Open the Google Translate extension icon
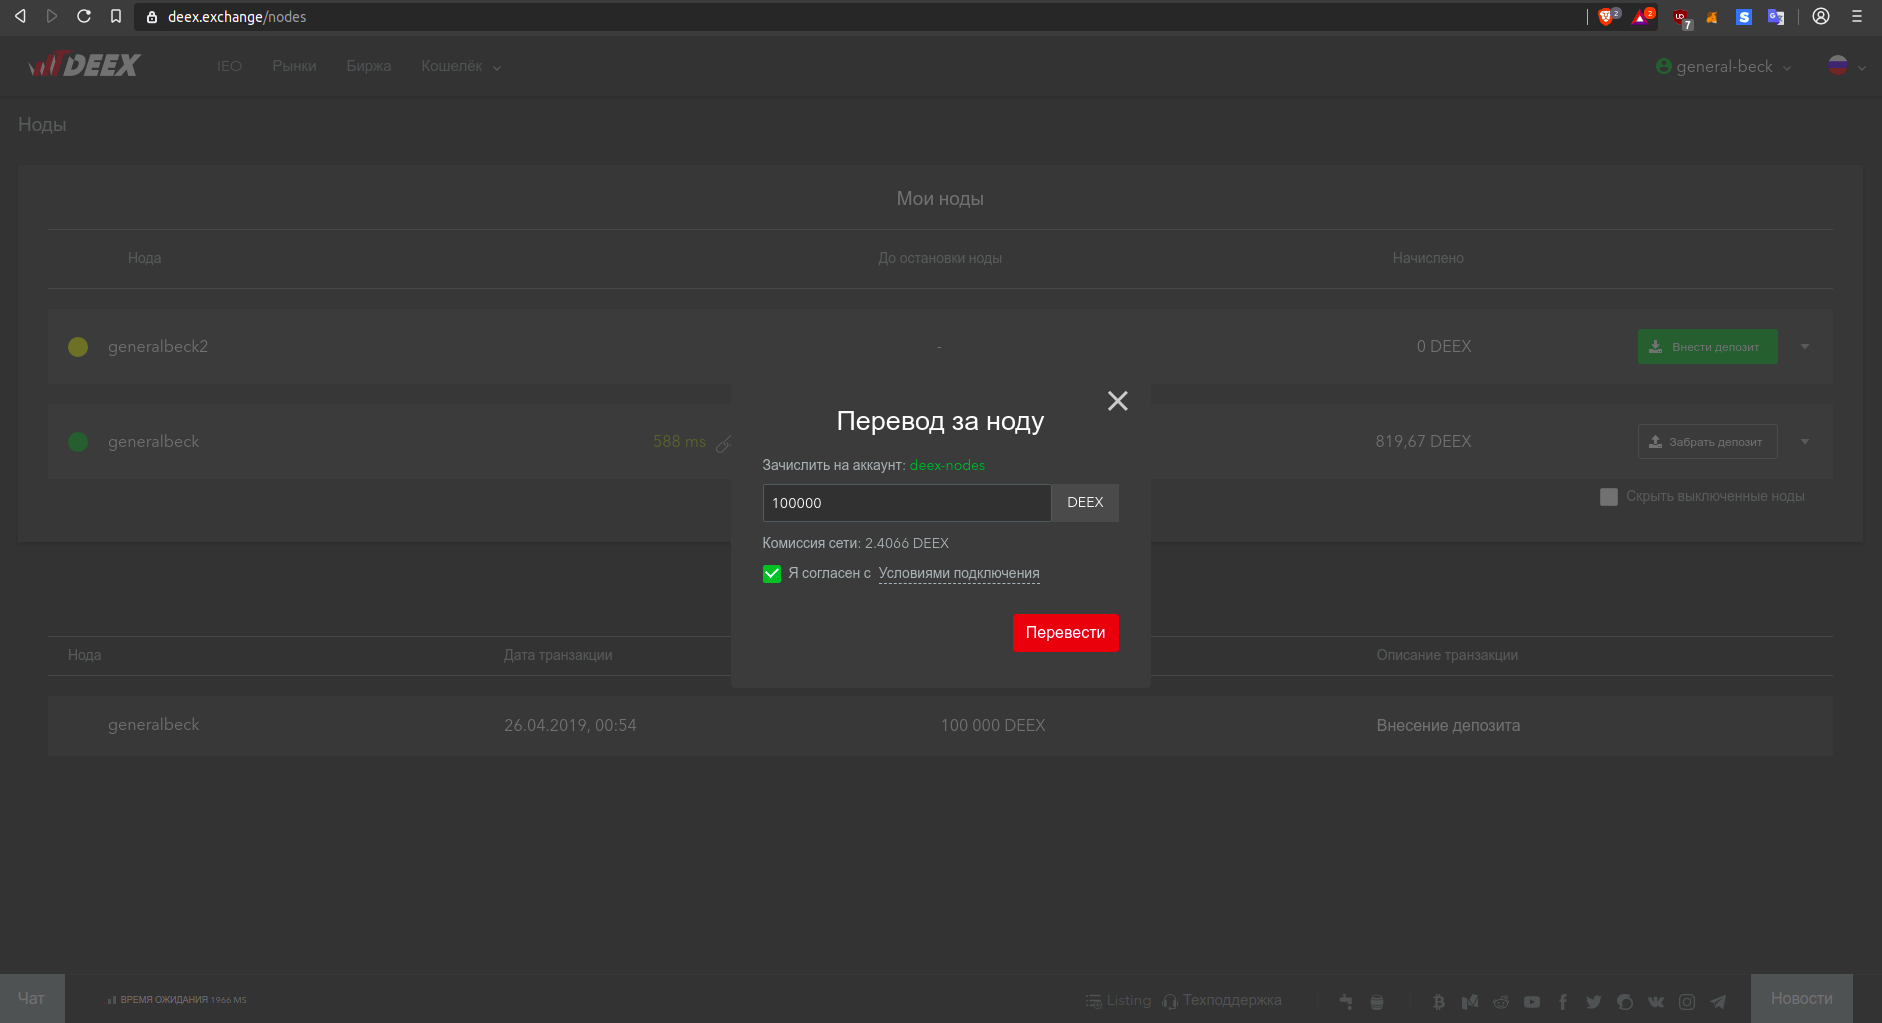1882x1023 pixels. (x=1776, y=17)
